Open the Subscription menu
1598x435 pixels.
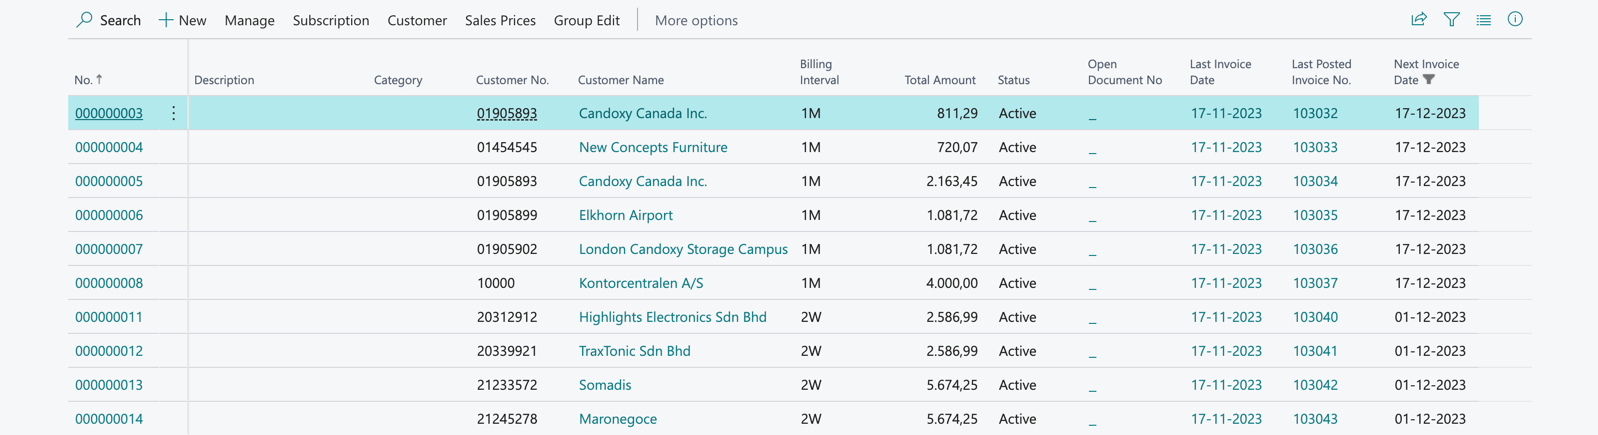(330, 20)
